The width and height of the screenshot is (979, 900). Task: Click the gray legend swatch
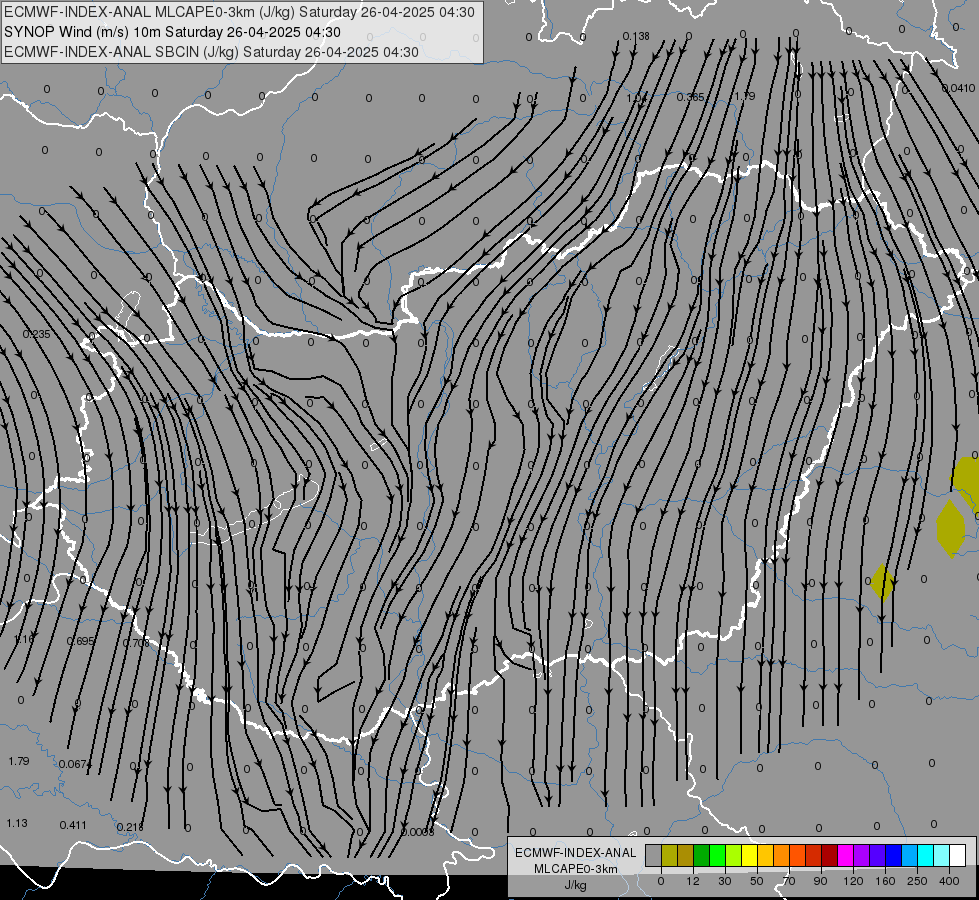coord(653,855)
